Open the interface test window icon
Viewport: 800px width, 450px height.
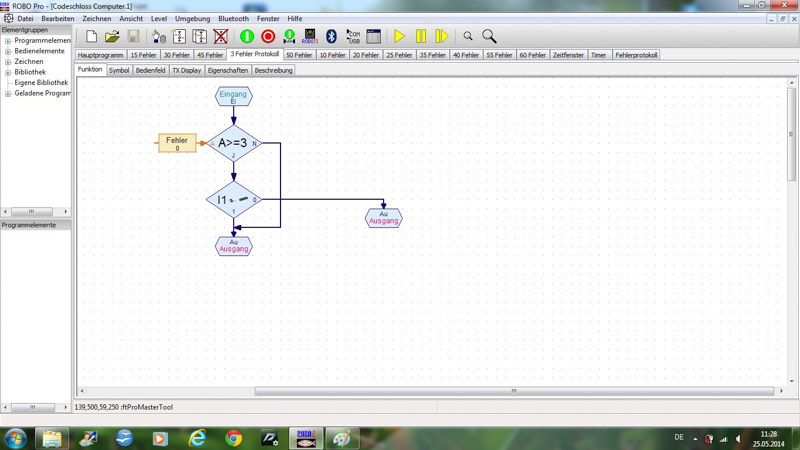coord(373,36)
